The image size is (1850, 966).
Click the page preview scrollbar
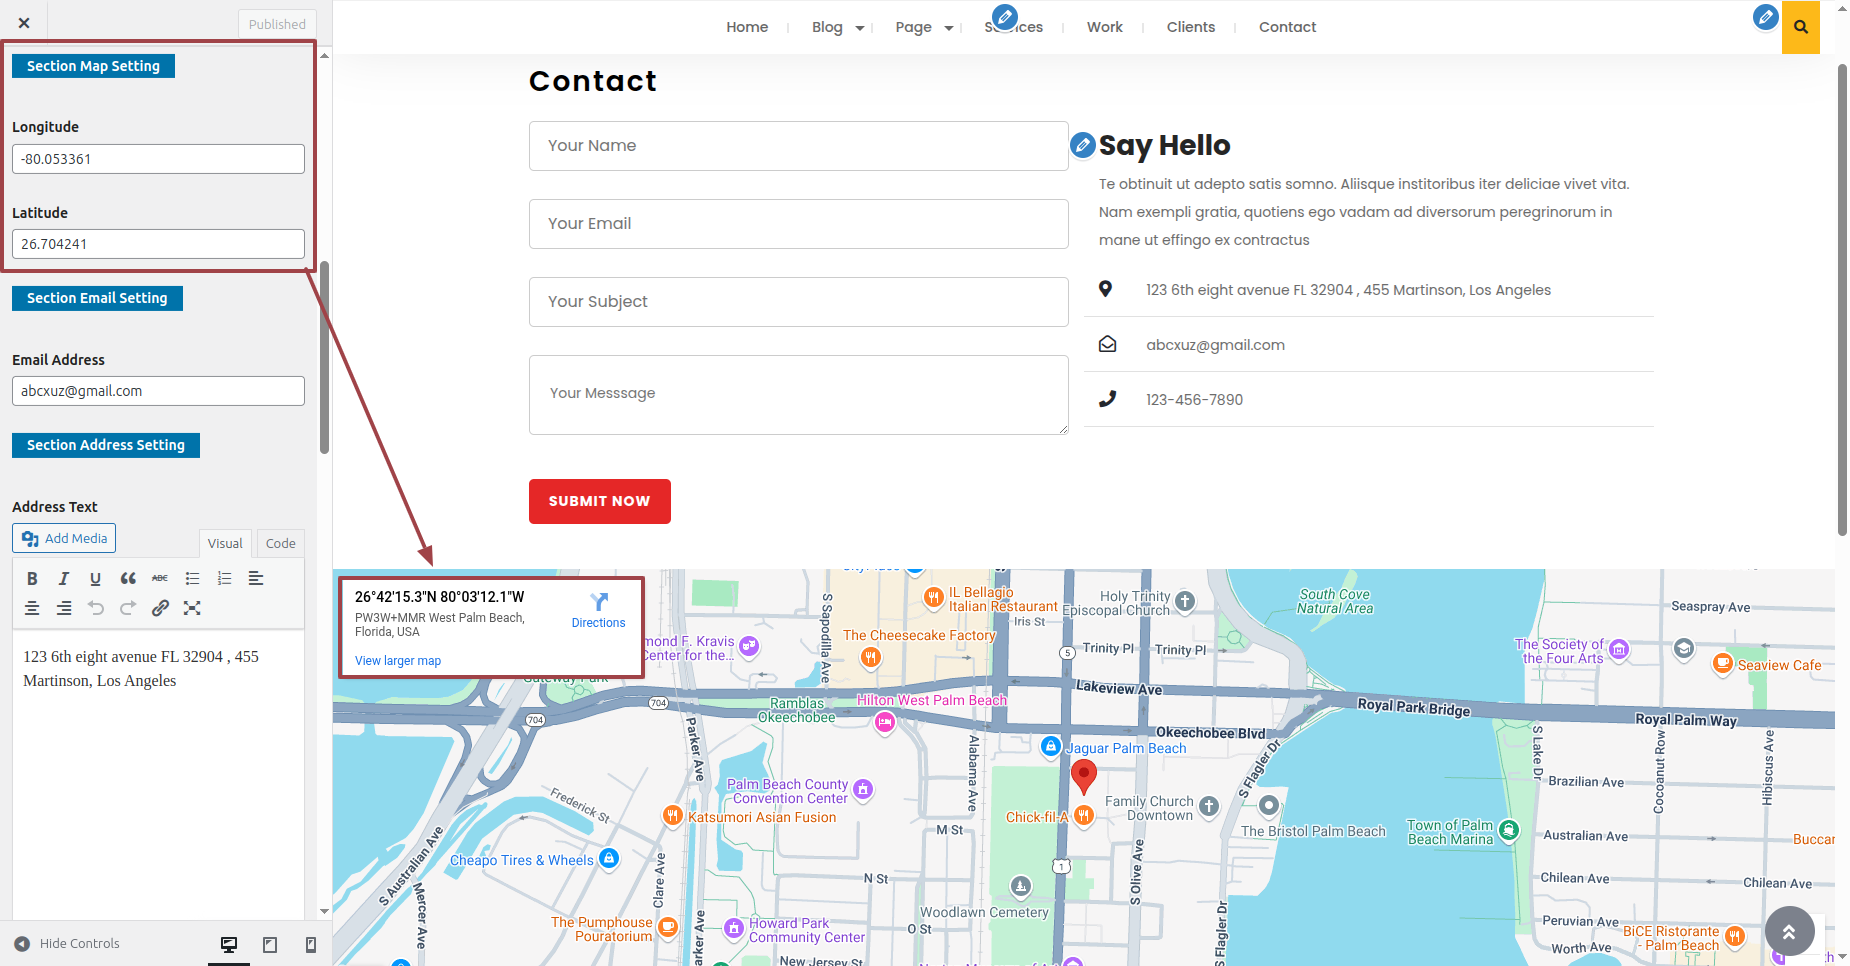(1842, 300)
